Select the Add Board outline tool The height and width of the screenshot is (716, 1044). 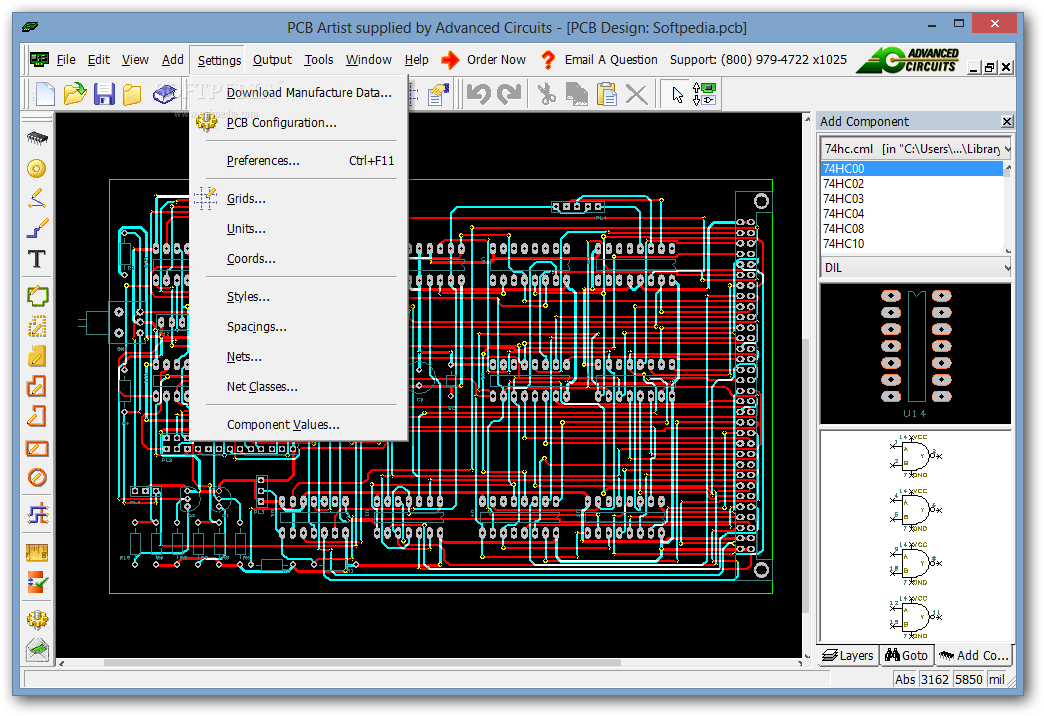37,296
